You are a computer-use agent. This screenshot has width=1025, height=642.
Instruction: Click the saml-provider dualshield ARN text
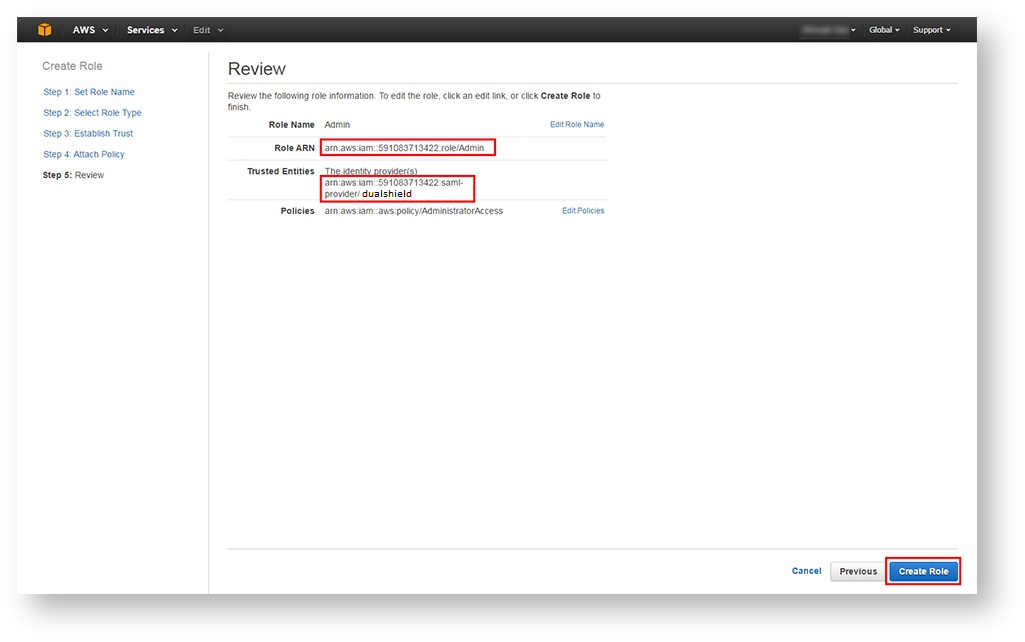394,188
